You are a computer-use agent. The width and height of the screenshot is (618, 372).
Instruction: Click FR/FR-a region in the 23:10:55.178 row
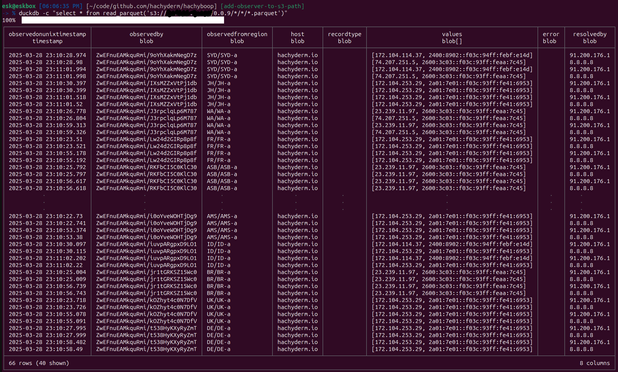(219, 153)
